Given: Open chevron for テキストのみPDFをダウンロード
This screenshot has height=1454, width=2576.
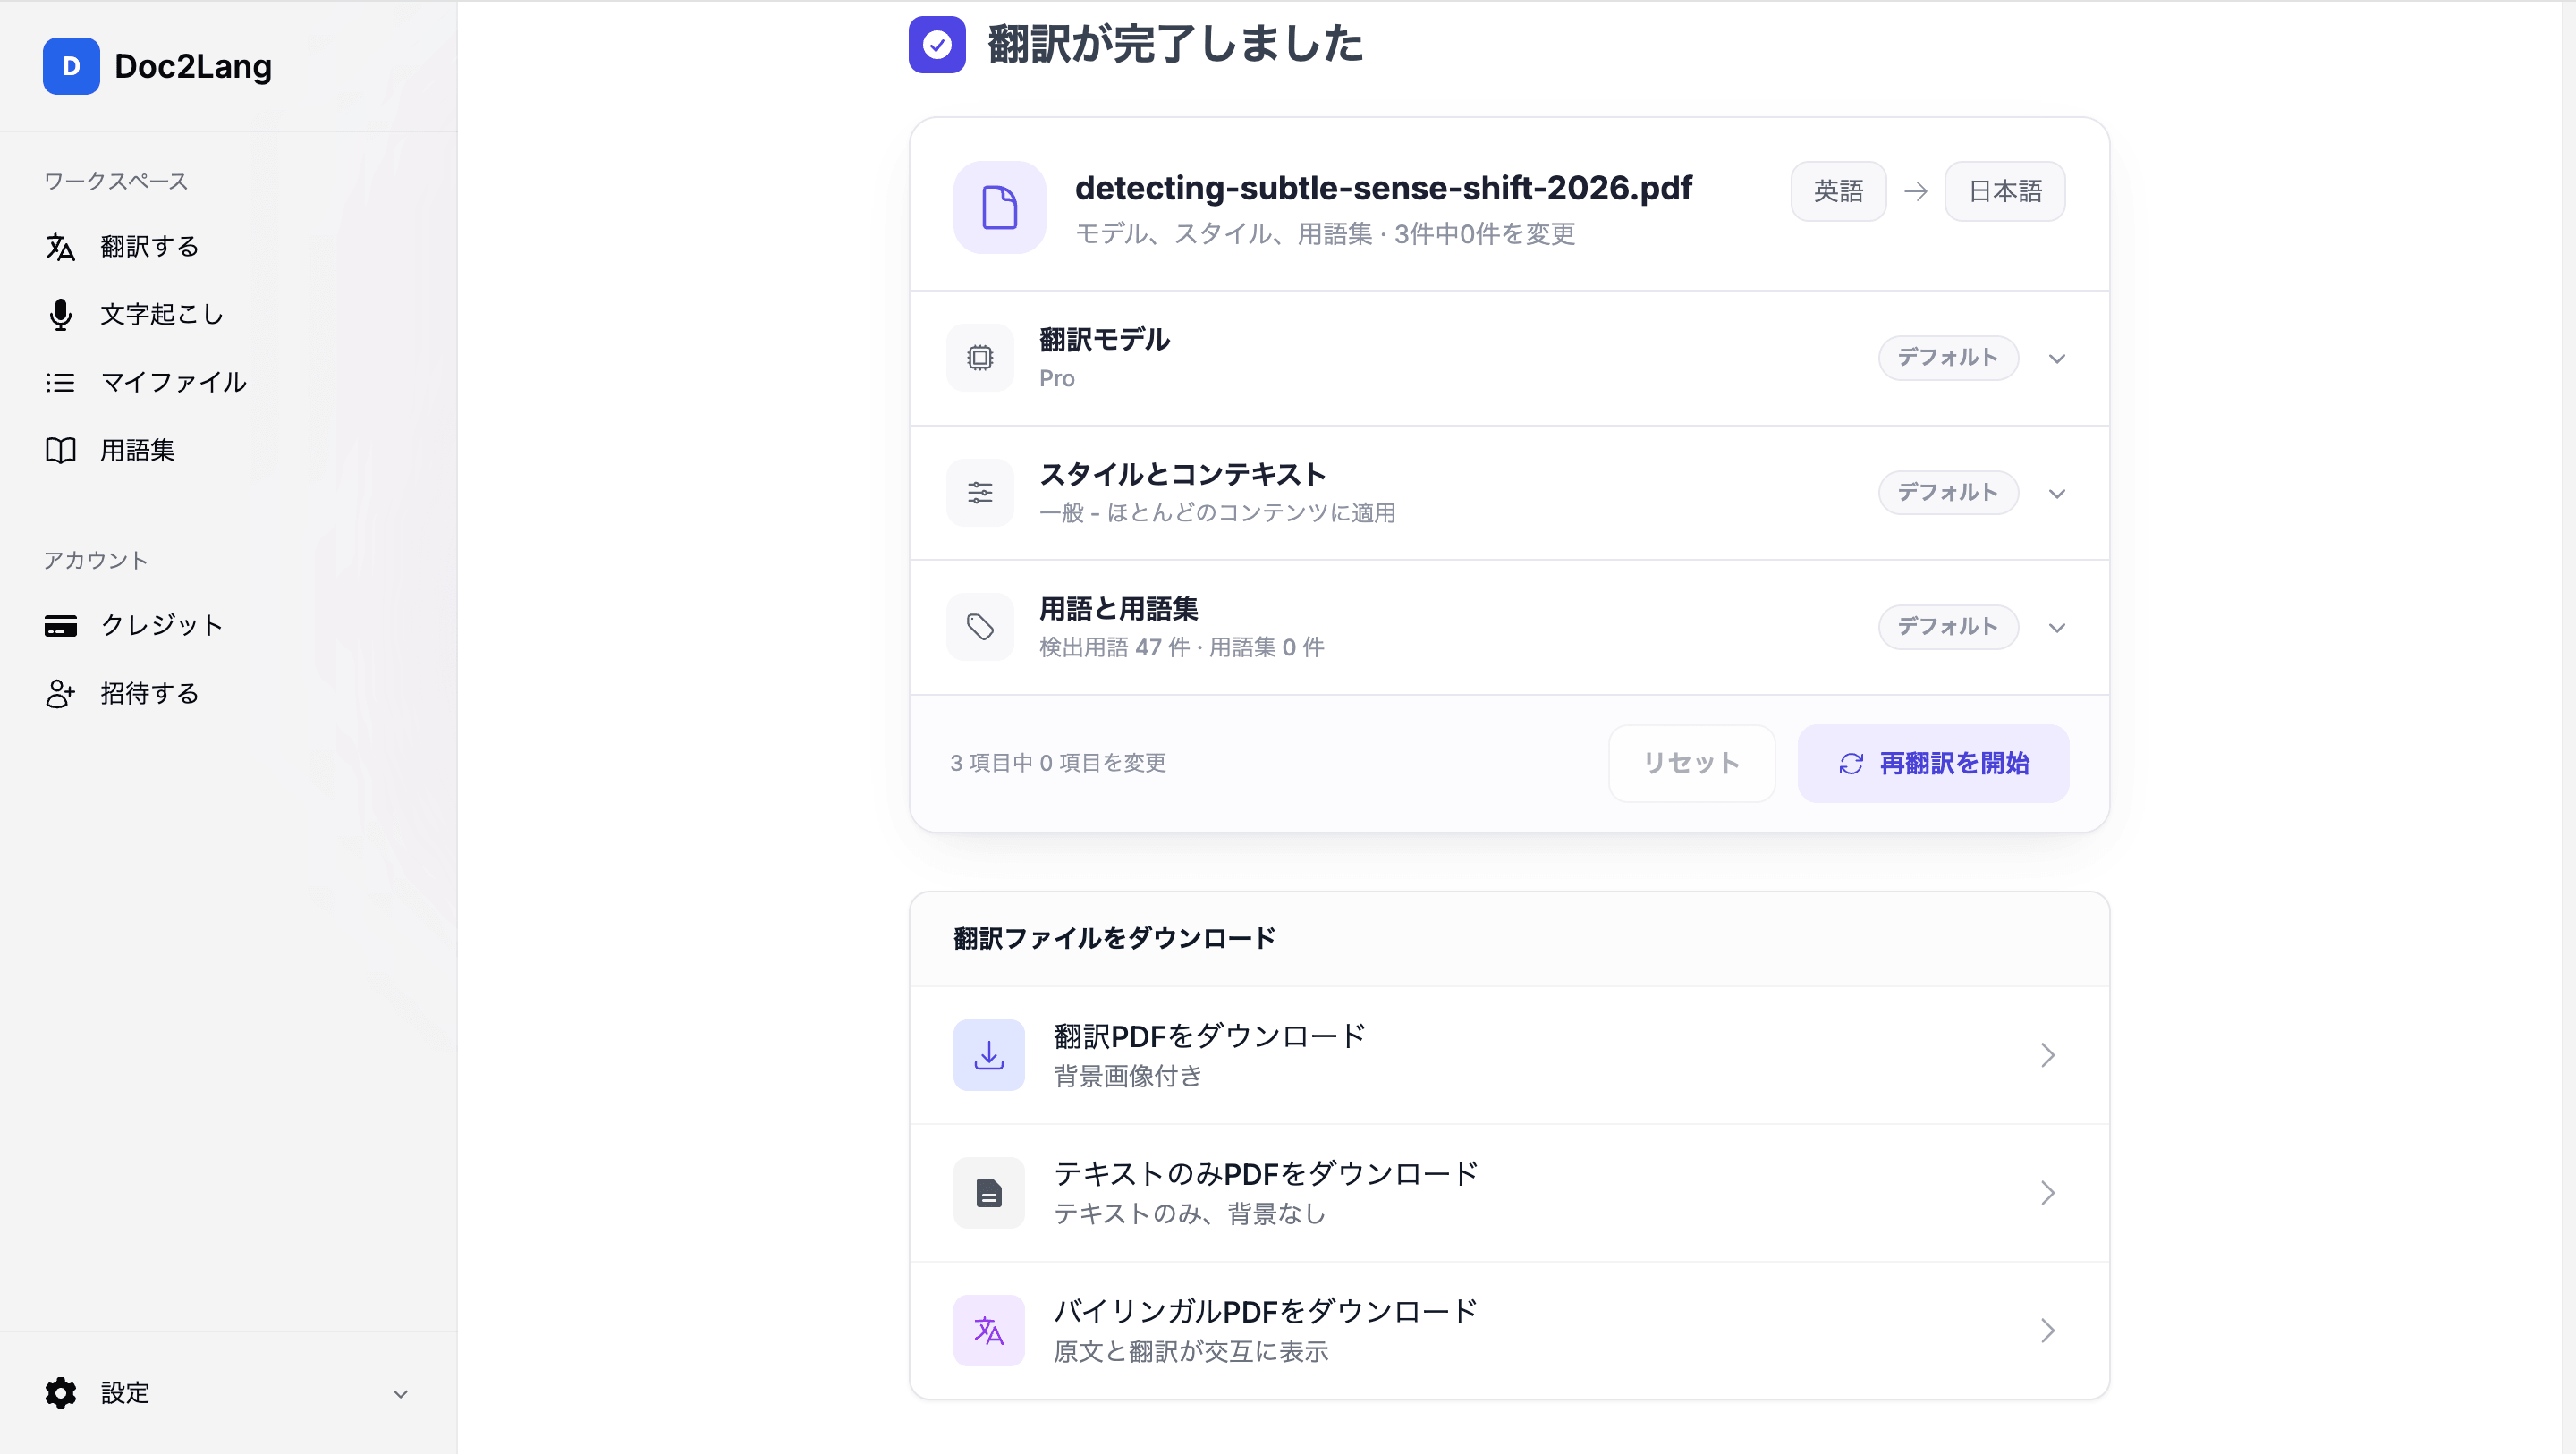Looking at the screenshot, I should pos(2047,1193).
